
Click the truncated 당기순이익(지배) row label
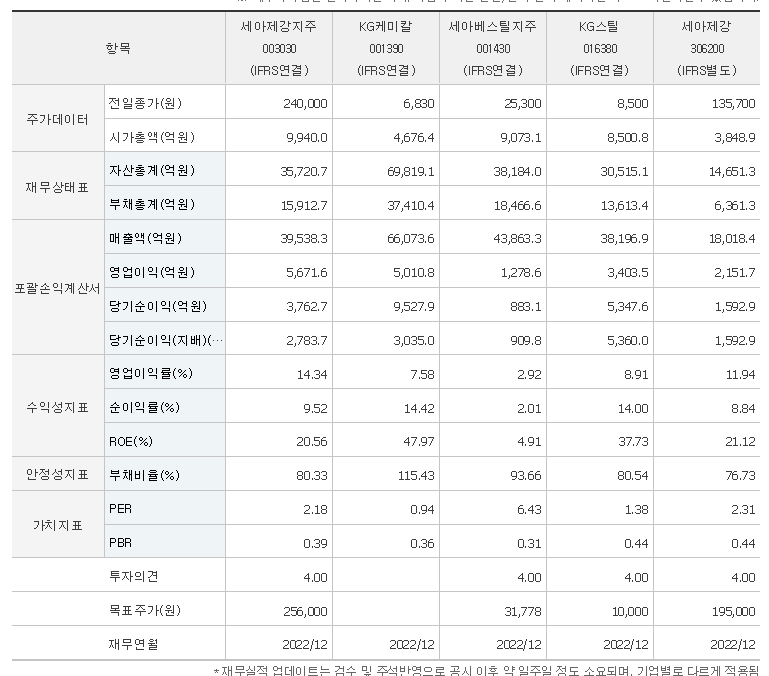(166, 340)
